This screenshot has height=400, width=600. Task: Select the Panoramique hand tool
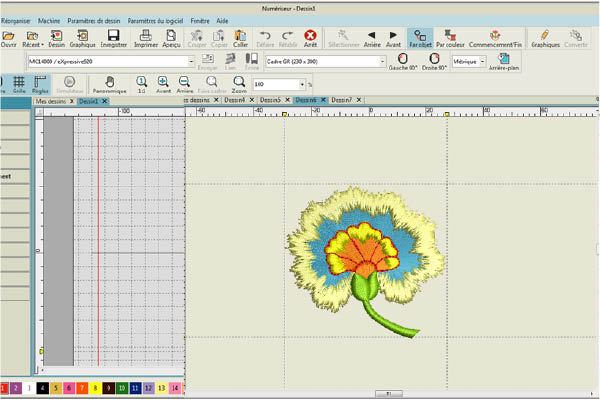109,84
